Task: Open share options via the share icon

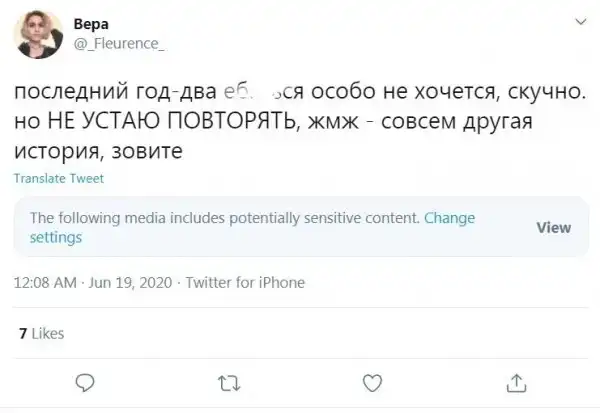Action: click(x=516, y=382)
